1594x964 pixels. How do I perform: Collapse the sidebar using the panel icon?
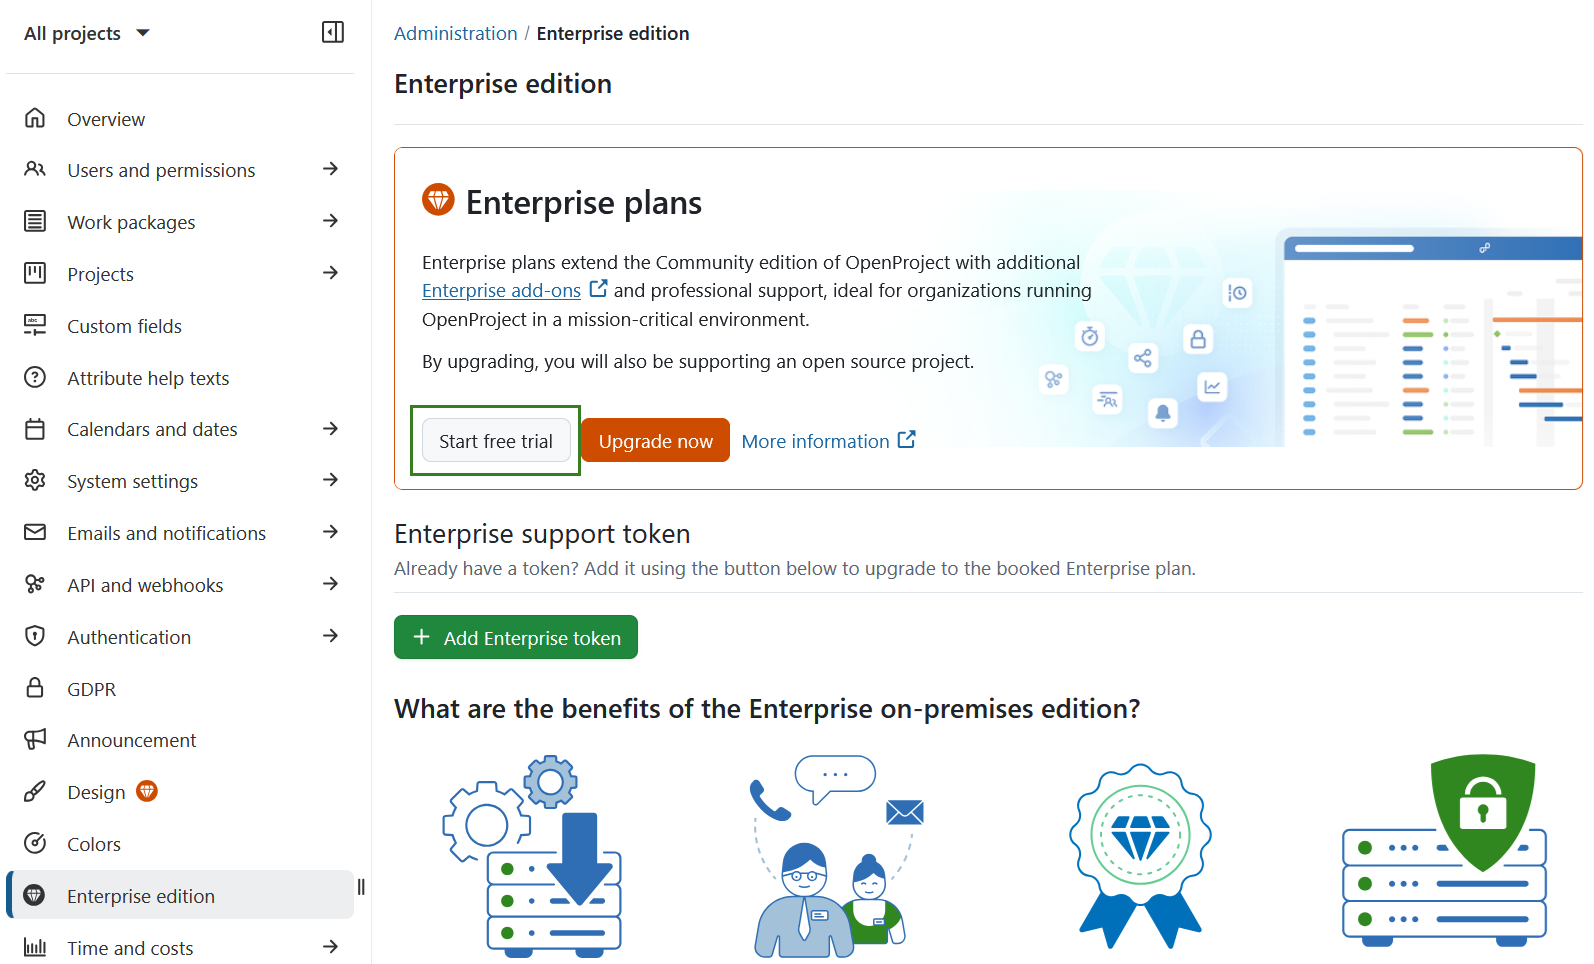coord(332,31)
